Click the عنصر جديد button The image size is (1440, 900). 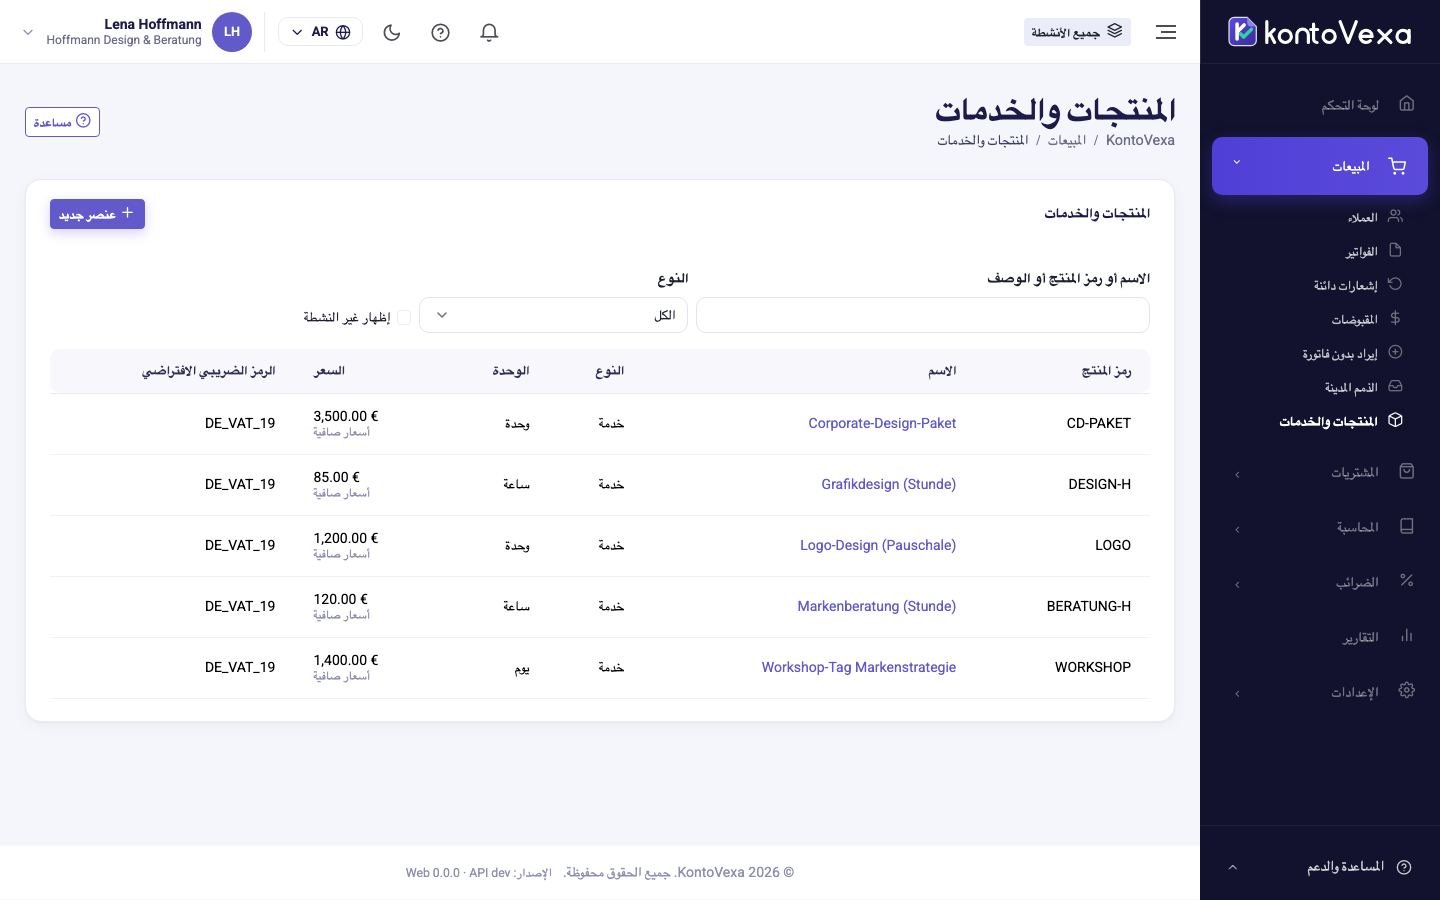point(97,214)
